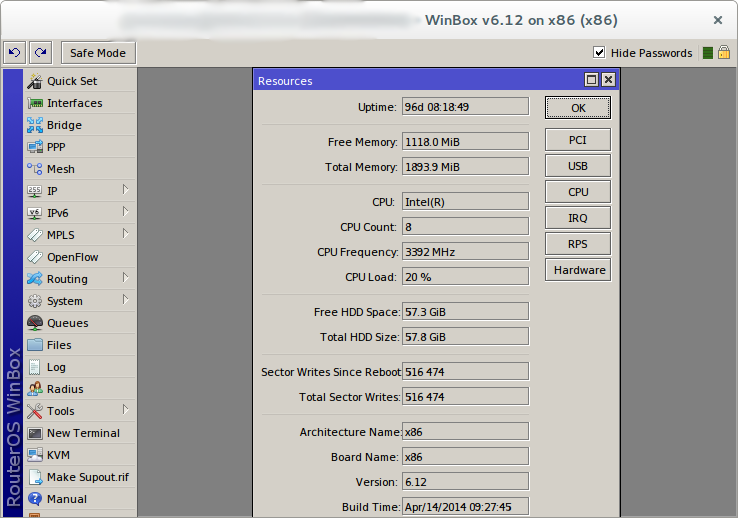Open Quick Set wizard icon
Image resolution: width=738 pixels, height=518 pixels.
(x=35, y=81)
